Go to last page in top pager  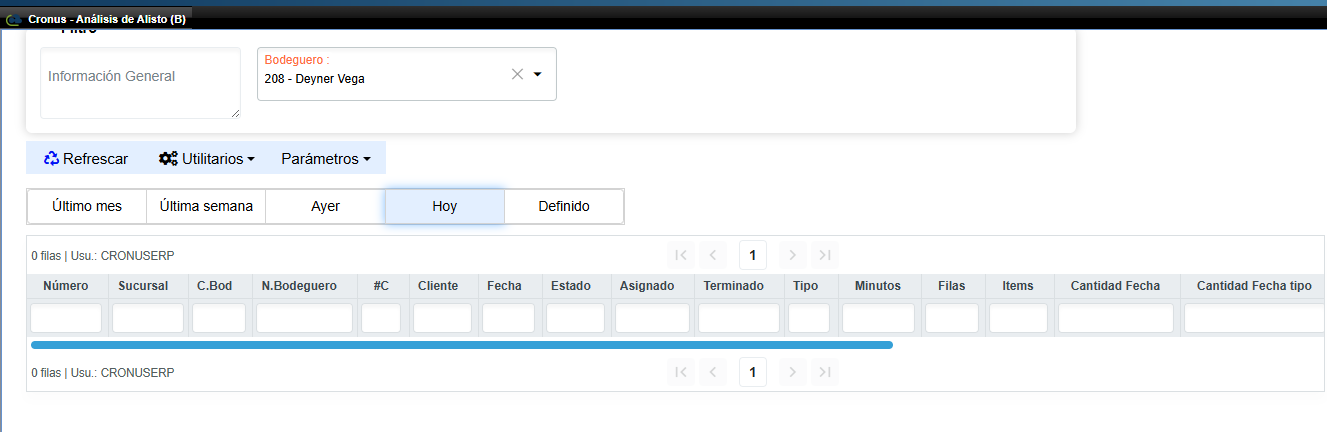pyautogui.click(x=824, y=255)
